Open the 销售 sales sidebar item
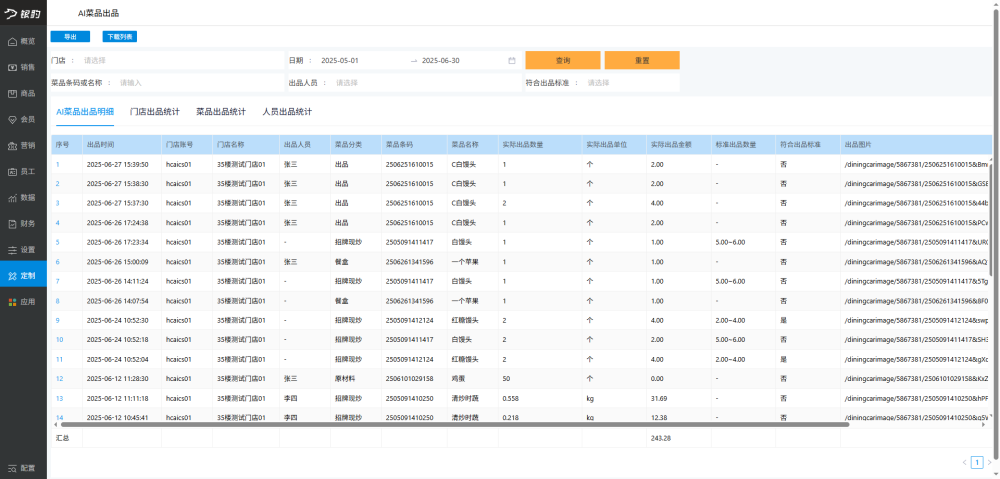Screen dimensions: 1000x479 click(23, 68)
